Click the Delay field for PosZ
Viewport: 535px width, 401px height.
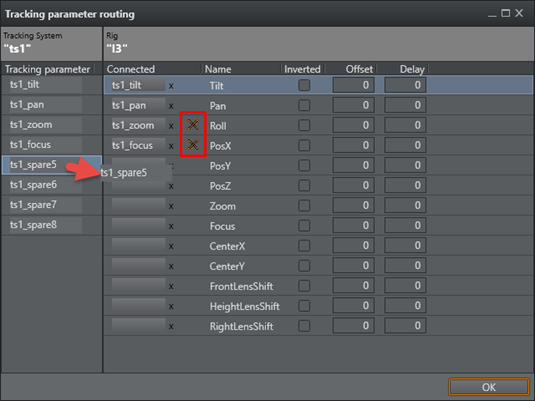click(x=405, y=185)
